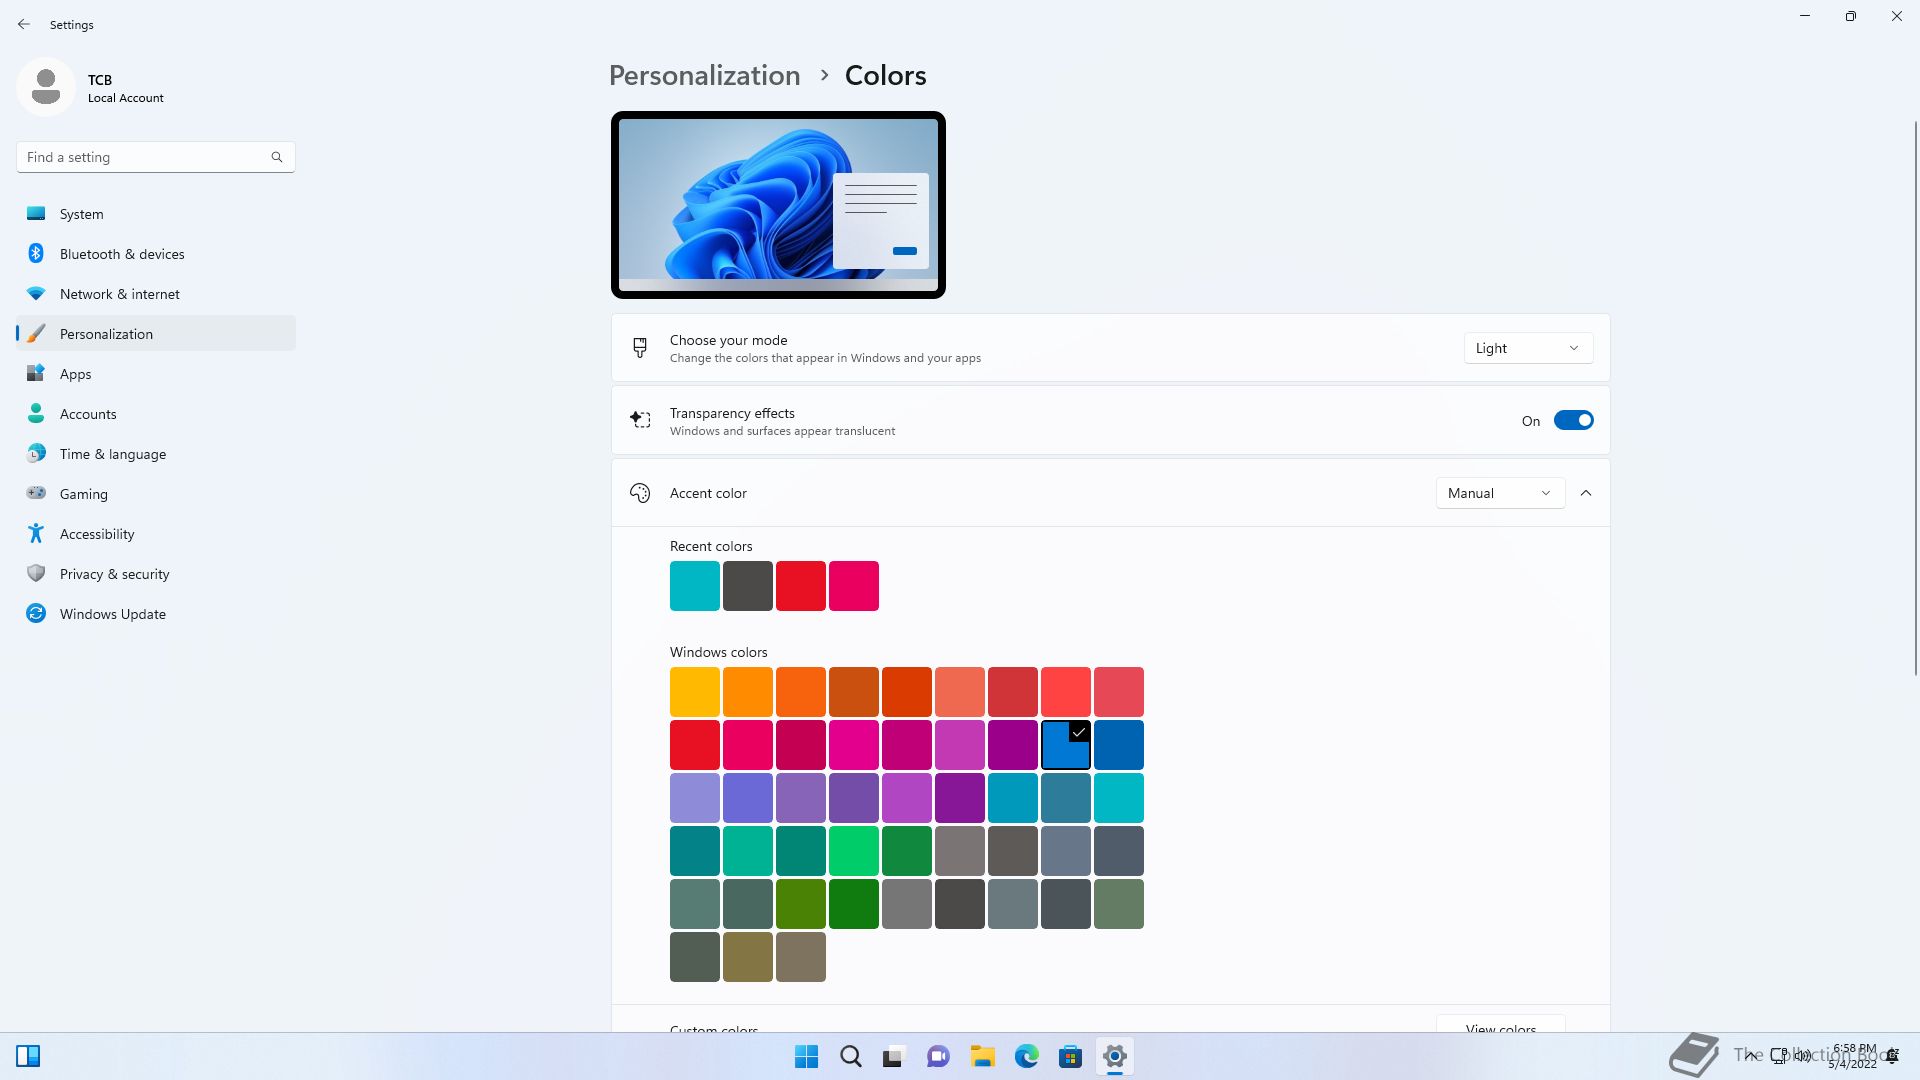Select Personalization in sidebar
The image size is (1920, 1080).
(156, 334)
